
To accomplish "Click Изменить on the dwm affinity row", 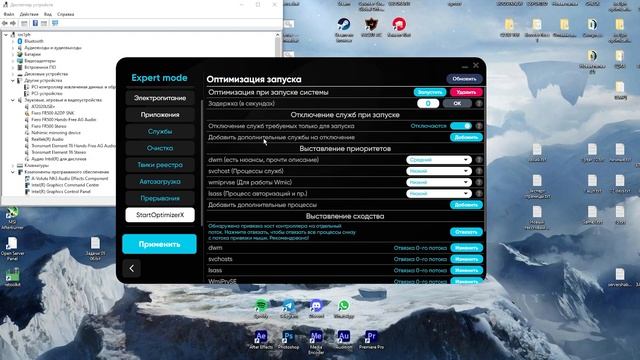I will (467, 248).
